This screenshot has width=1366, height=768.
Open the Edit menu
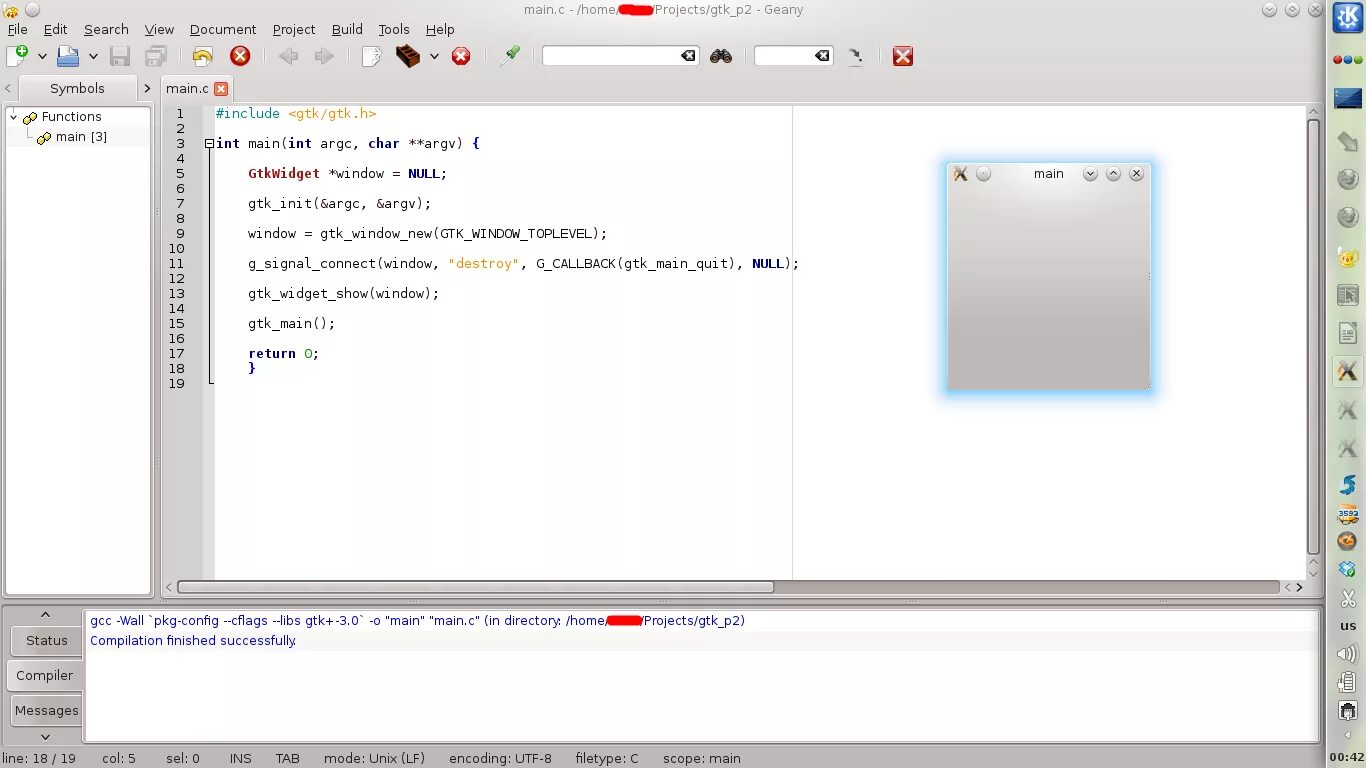click(x=55, y=29)
